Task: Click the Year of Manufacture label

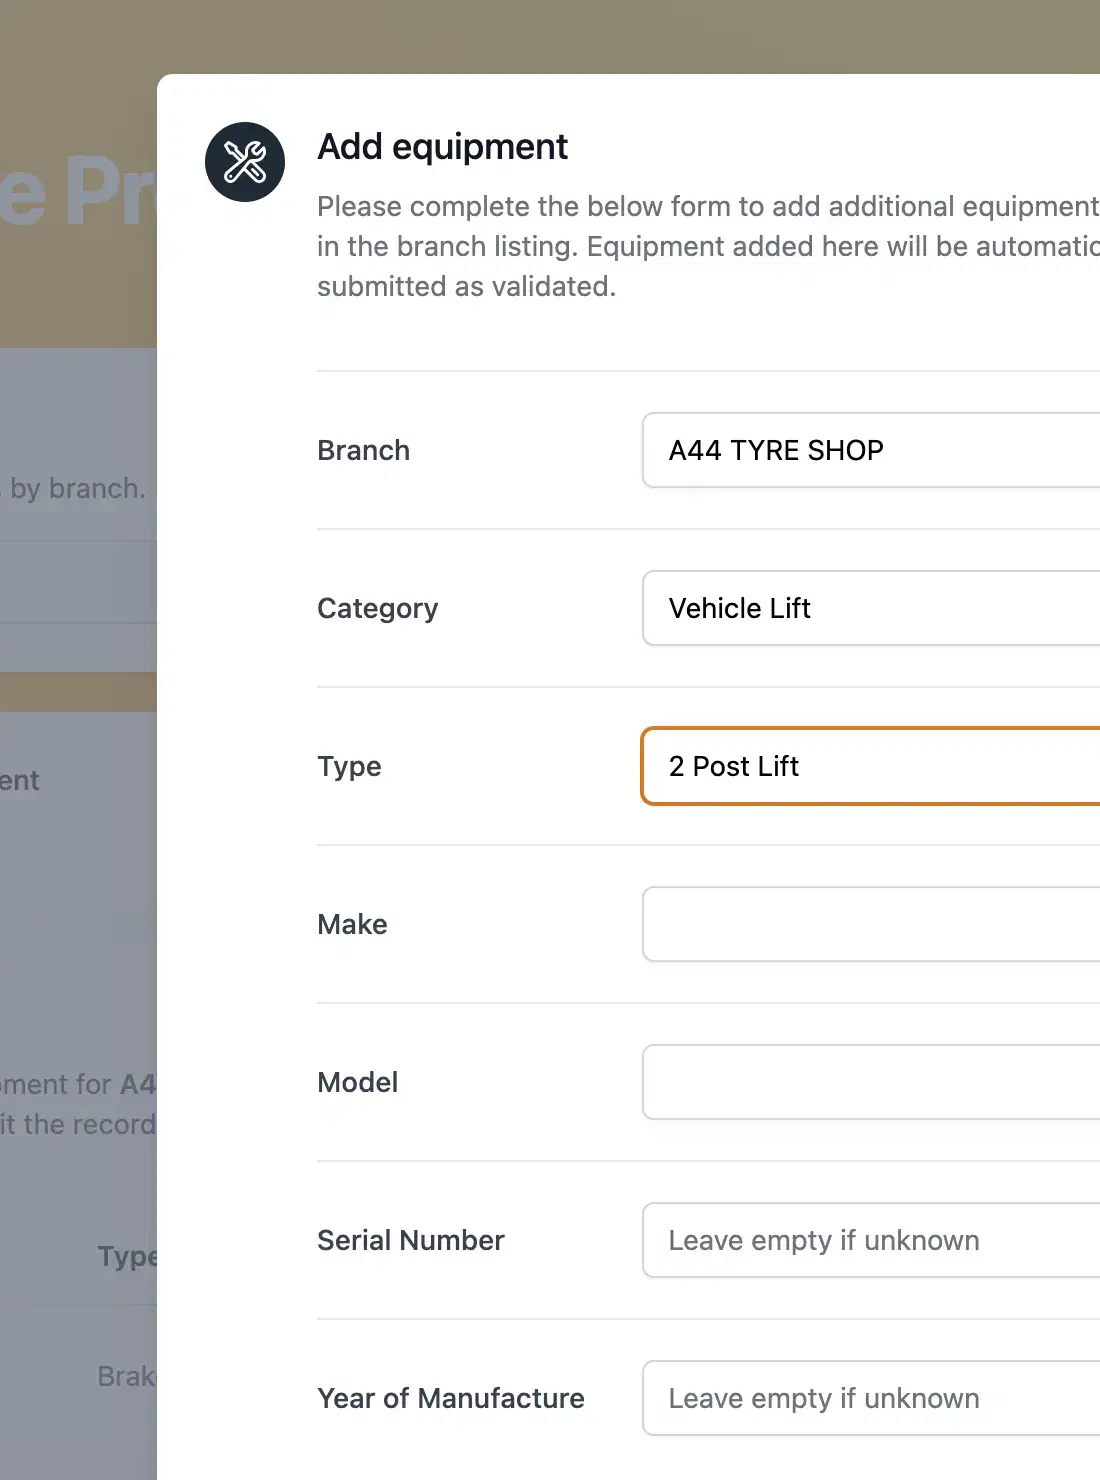Action: (x=451, y=1398)
